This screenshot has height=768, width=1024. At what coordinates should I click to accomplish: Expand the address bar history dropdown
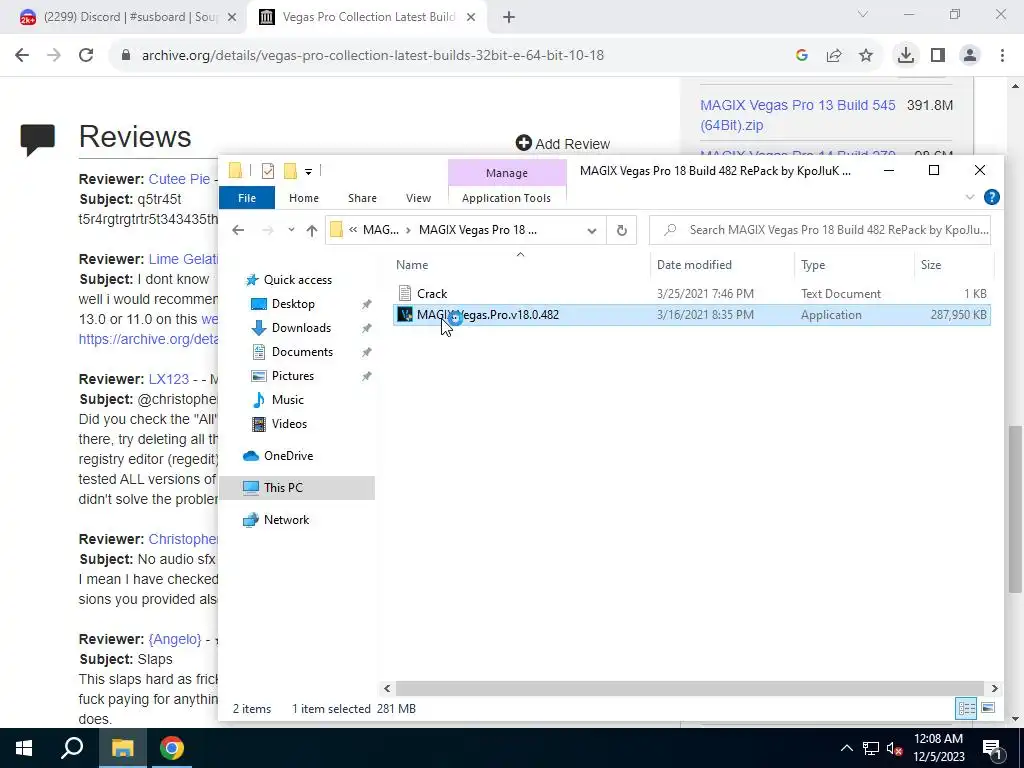592,230
